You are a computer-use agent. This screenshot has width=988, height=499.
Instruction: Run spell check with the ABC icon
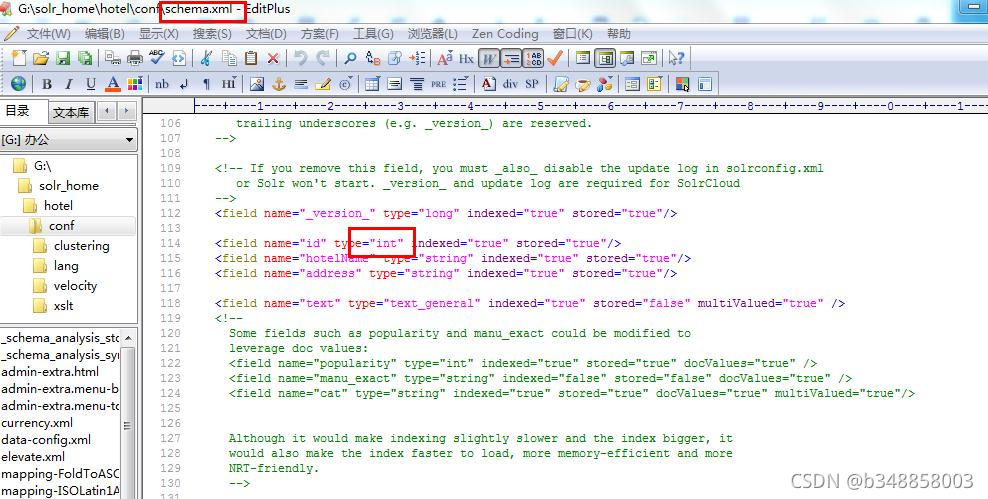156,58
